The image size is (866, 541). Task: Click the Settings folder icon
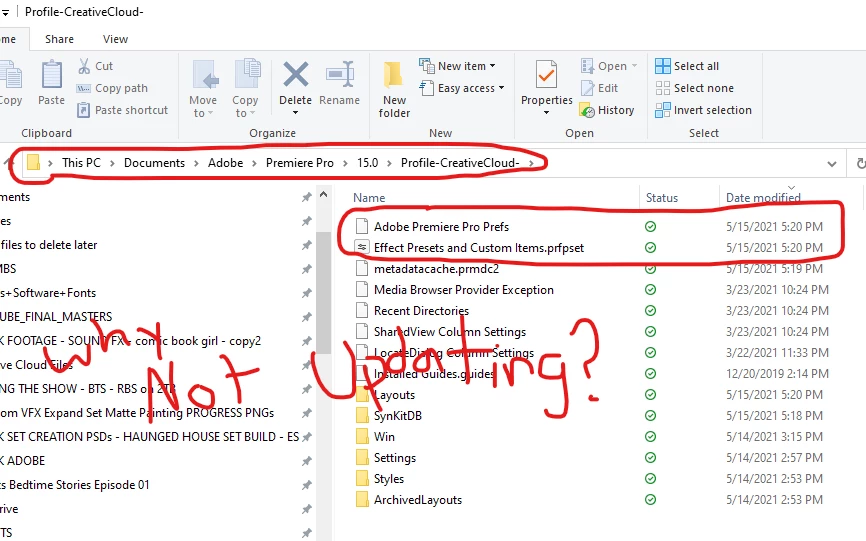[362, 458]
